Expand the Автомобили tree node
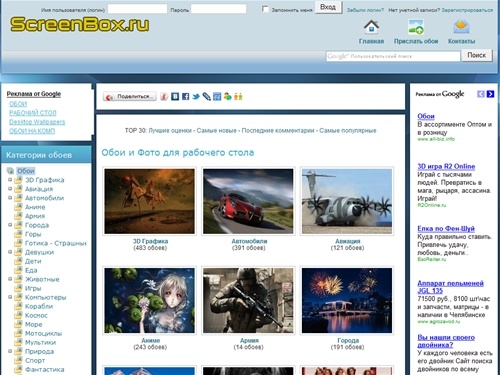The height and width of the screenshot is (375, 500). coord(10,198)
